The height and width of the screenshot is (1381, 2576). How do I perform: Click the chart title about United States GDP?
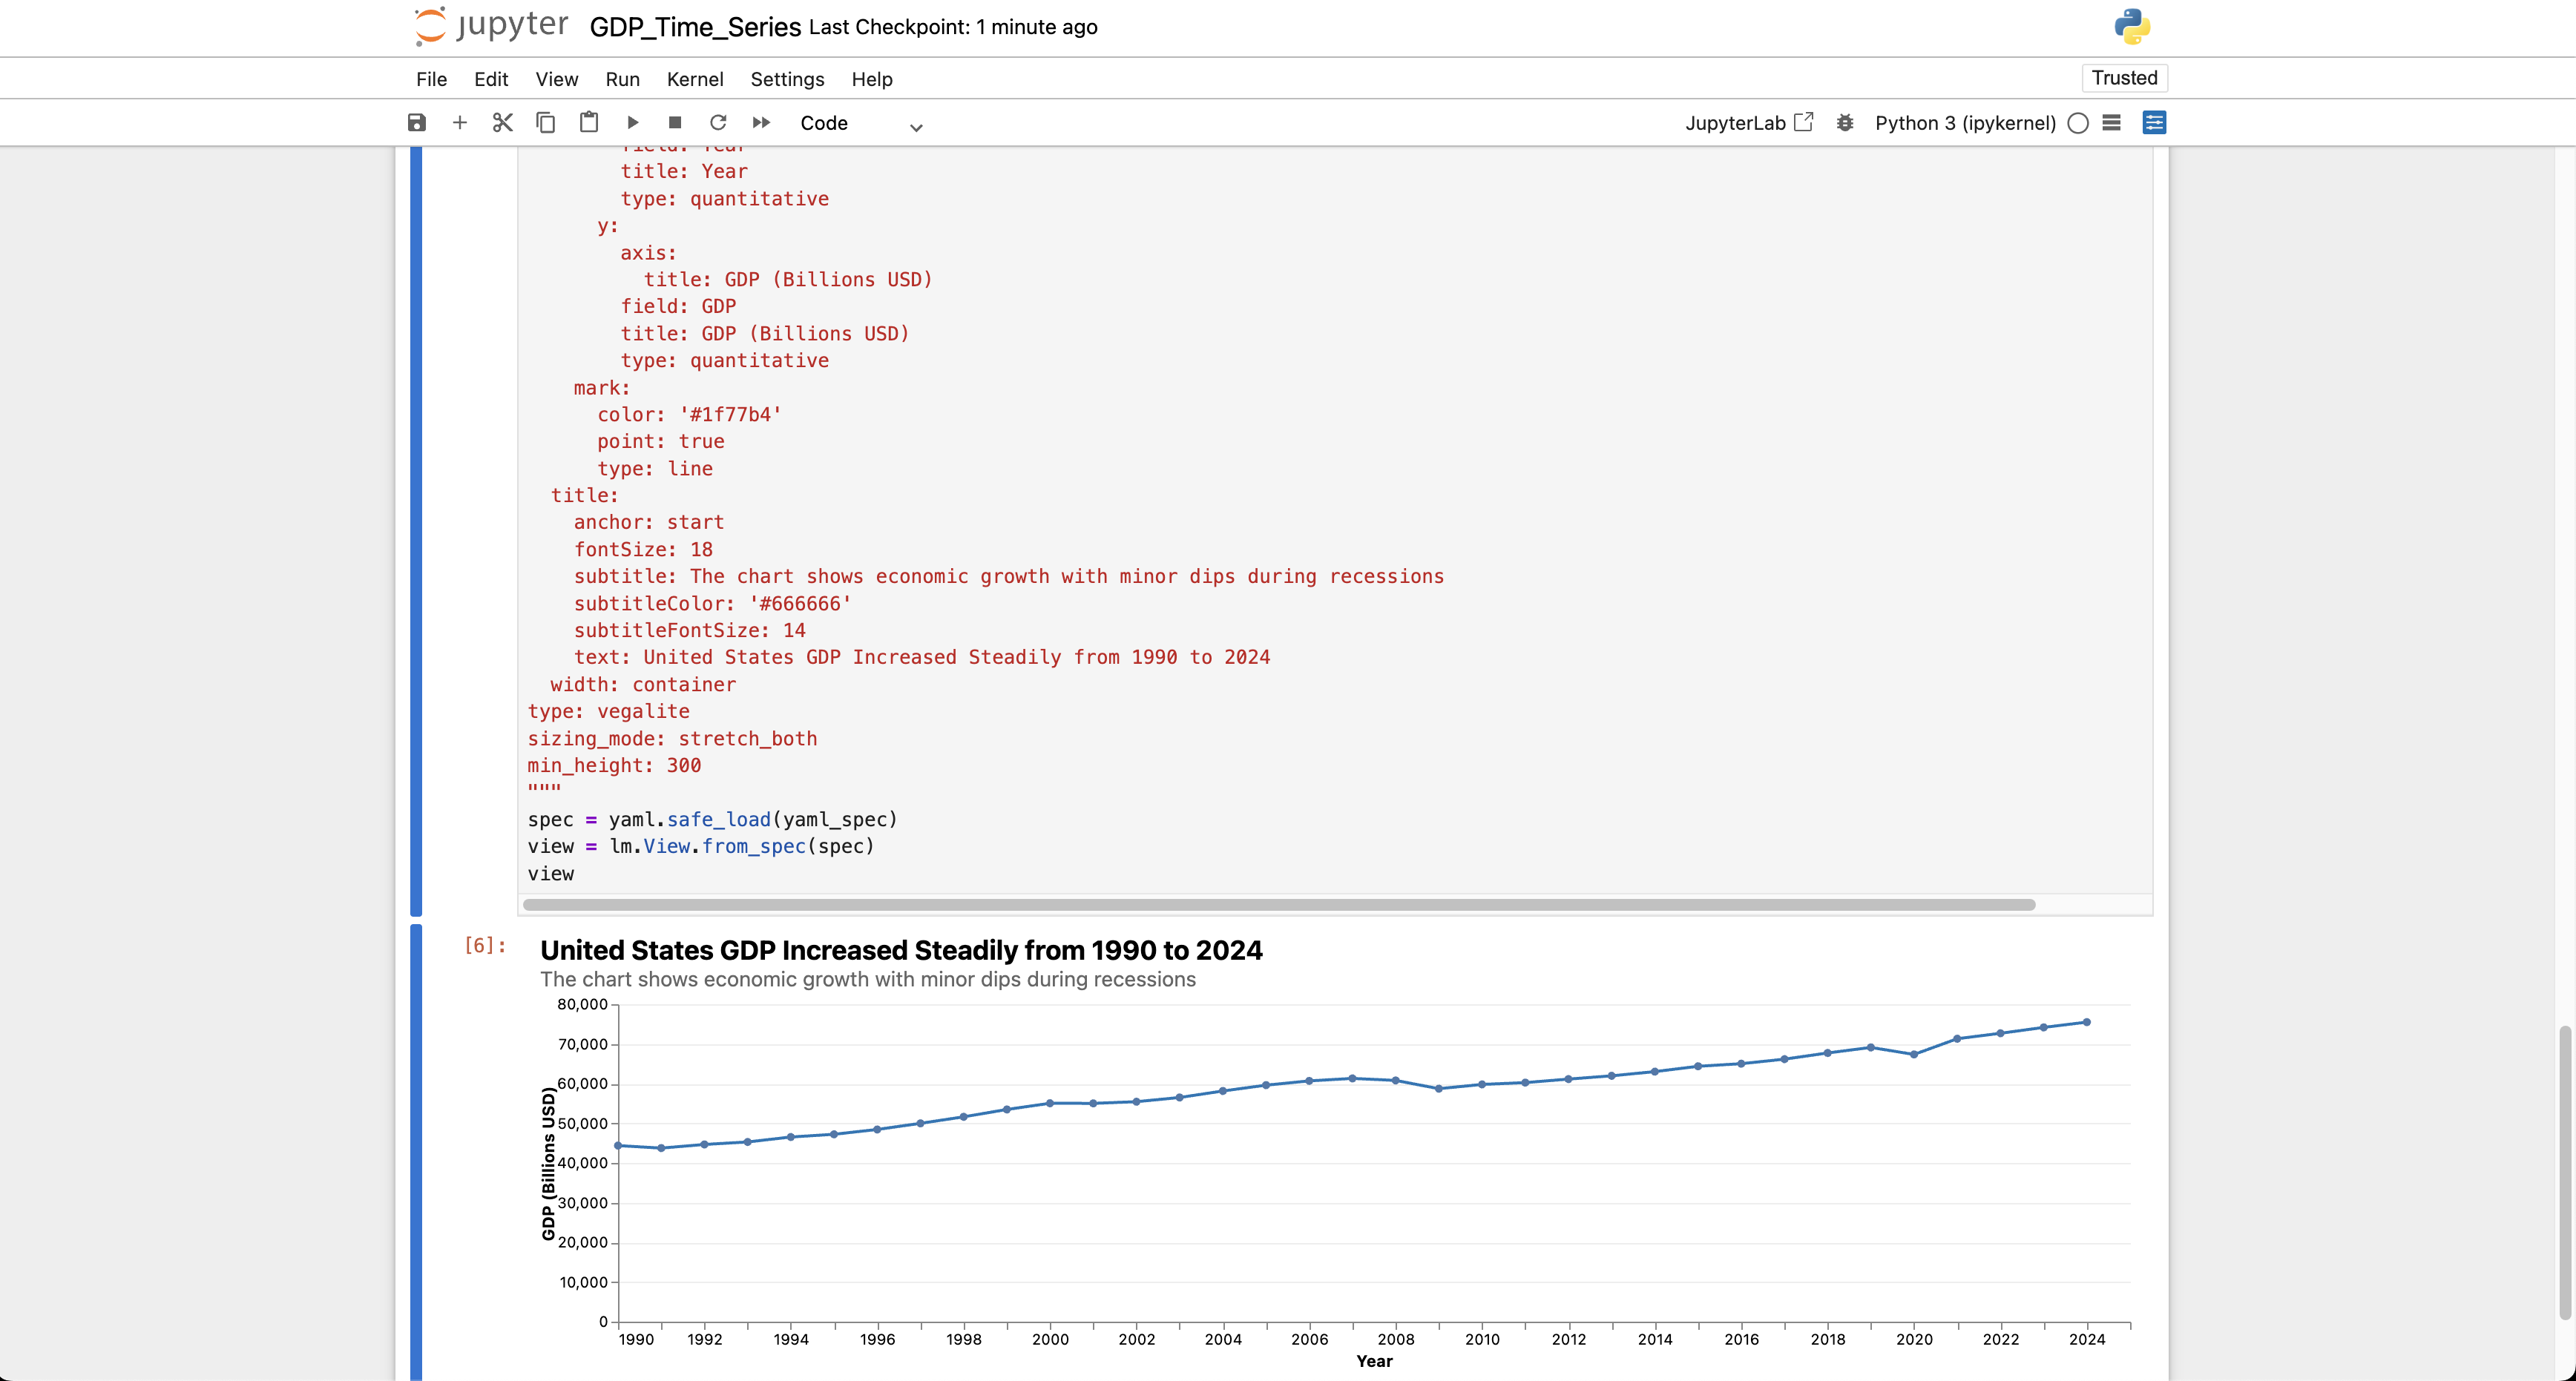[901, 950]
